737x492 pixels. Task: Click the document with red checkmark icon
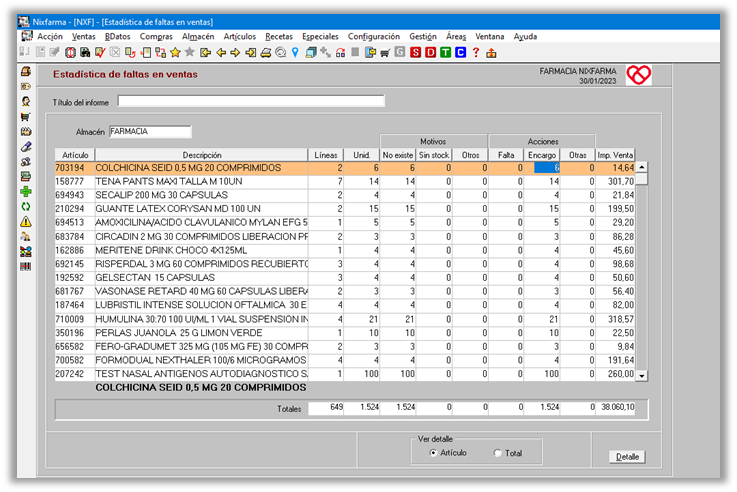click(x=100, y=53)
